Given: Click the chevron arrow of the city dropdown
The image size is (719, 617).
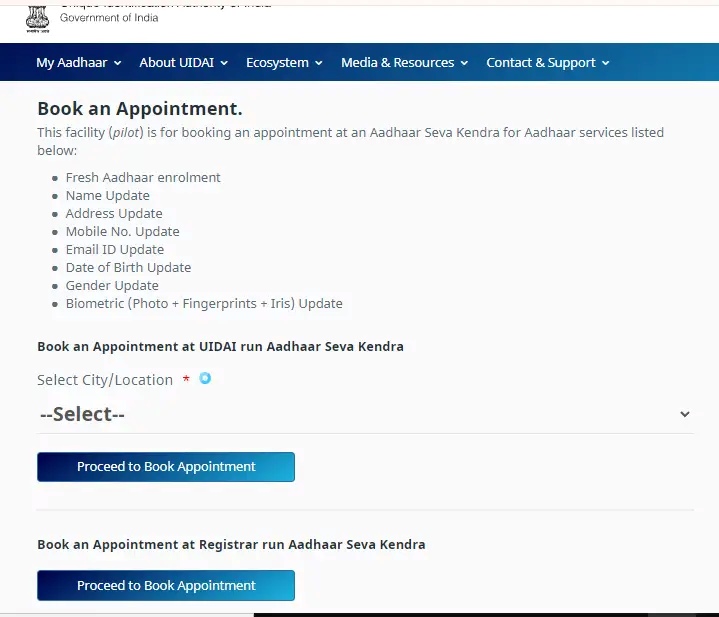Looking at the screenshot, I should coord(685,414).
